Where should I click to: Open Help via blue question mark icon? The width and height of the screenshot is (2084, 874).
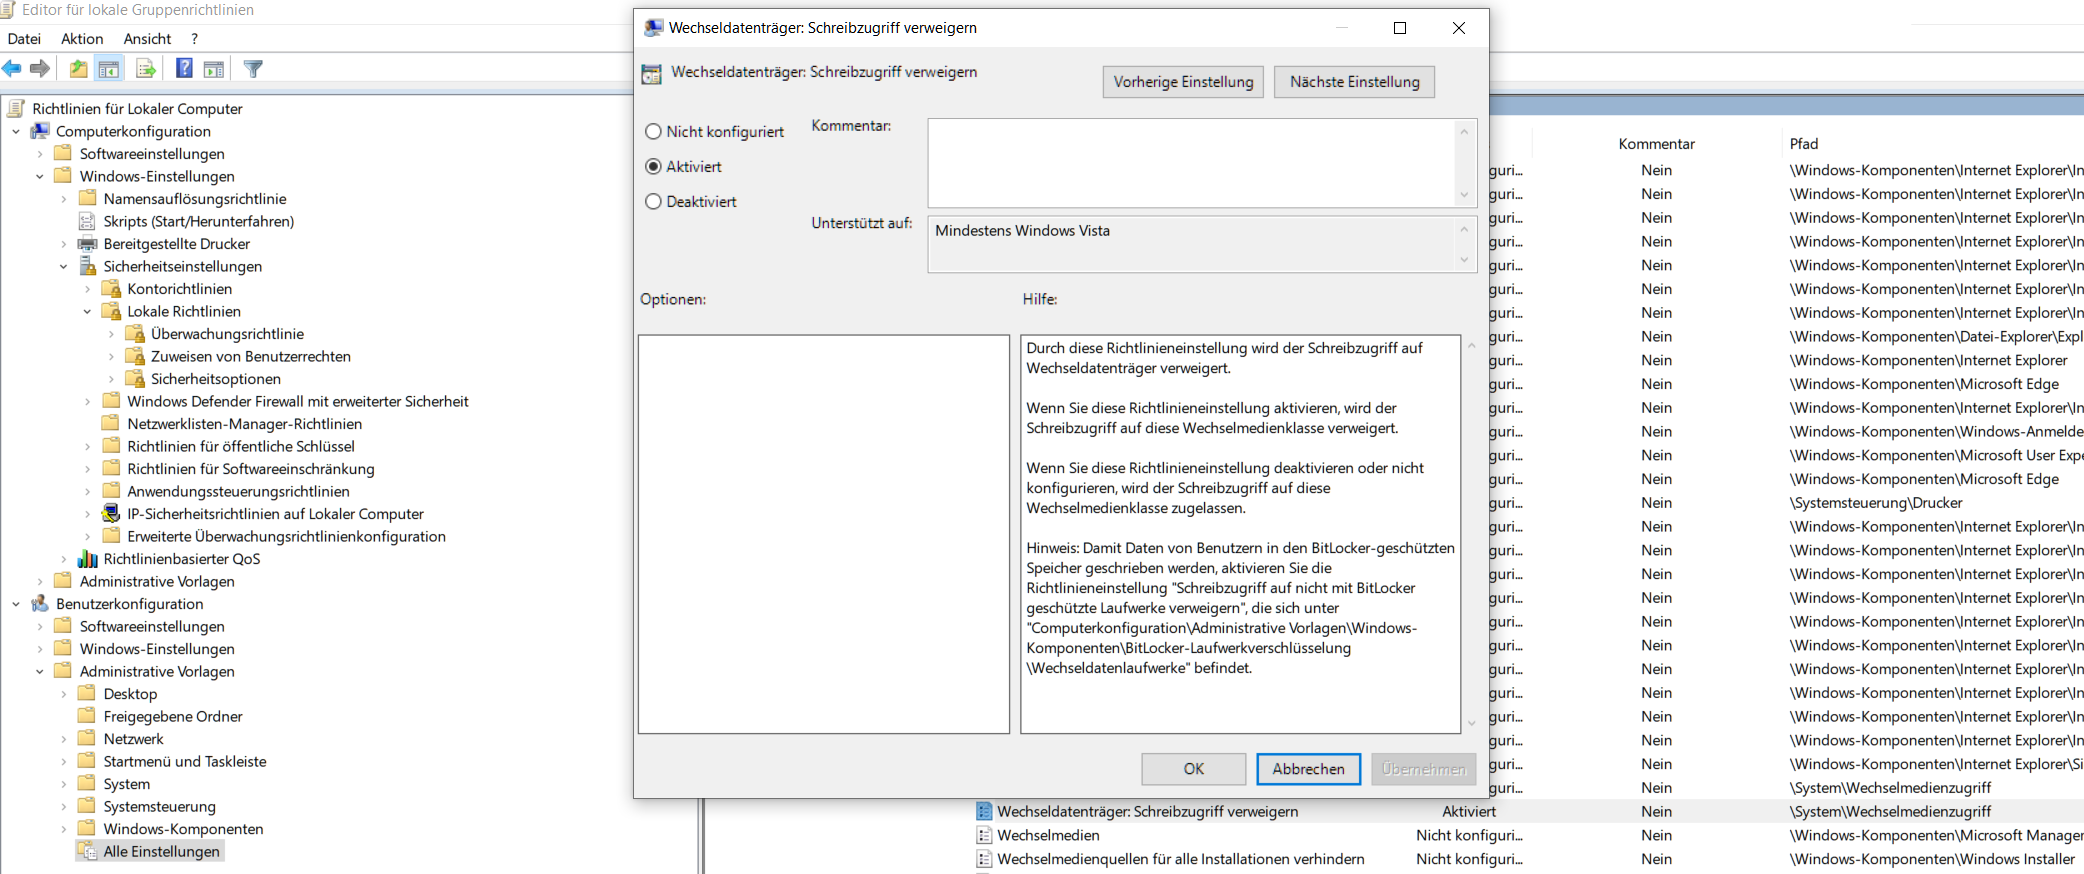184,69
